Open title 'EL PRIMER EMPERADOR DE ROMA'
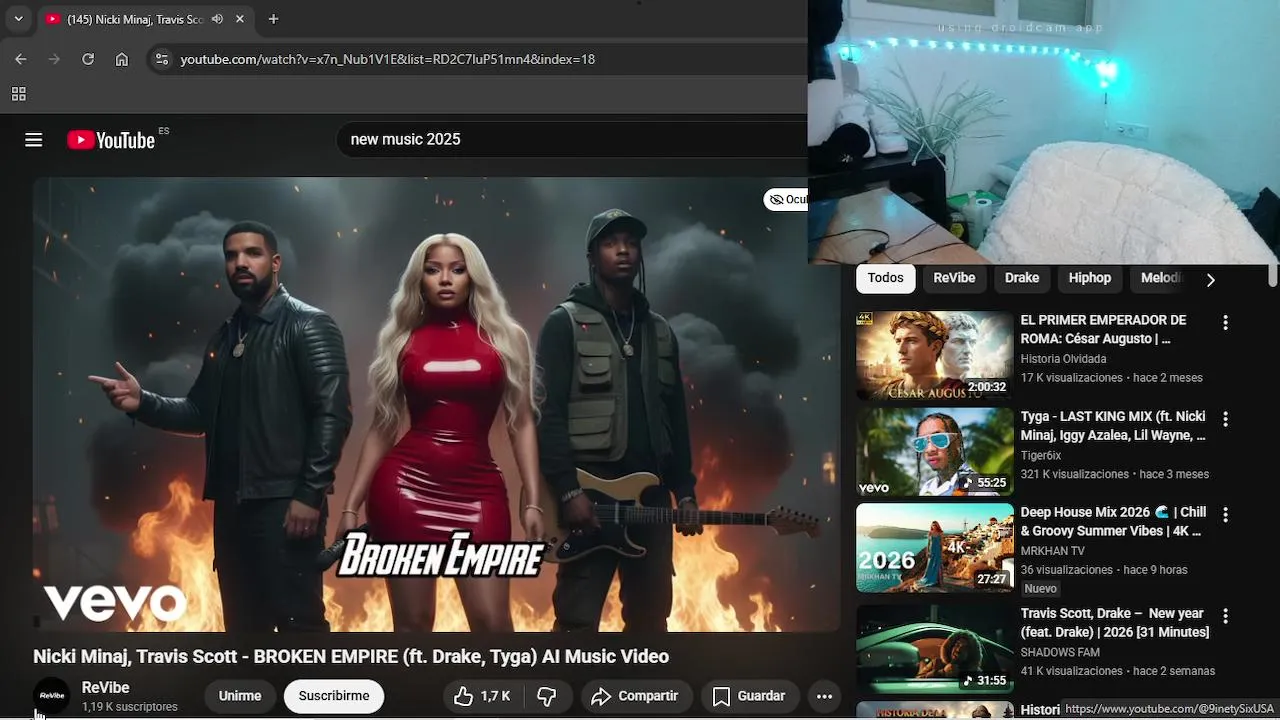The image size is (1280, 720). [x=1103, y=329]
